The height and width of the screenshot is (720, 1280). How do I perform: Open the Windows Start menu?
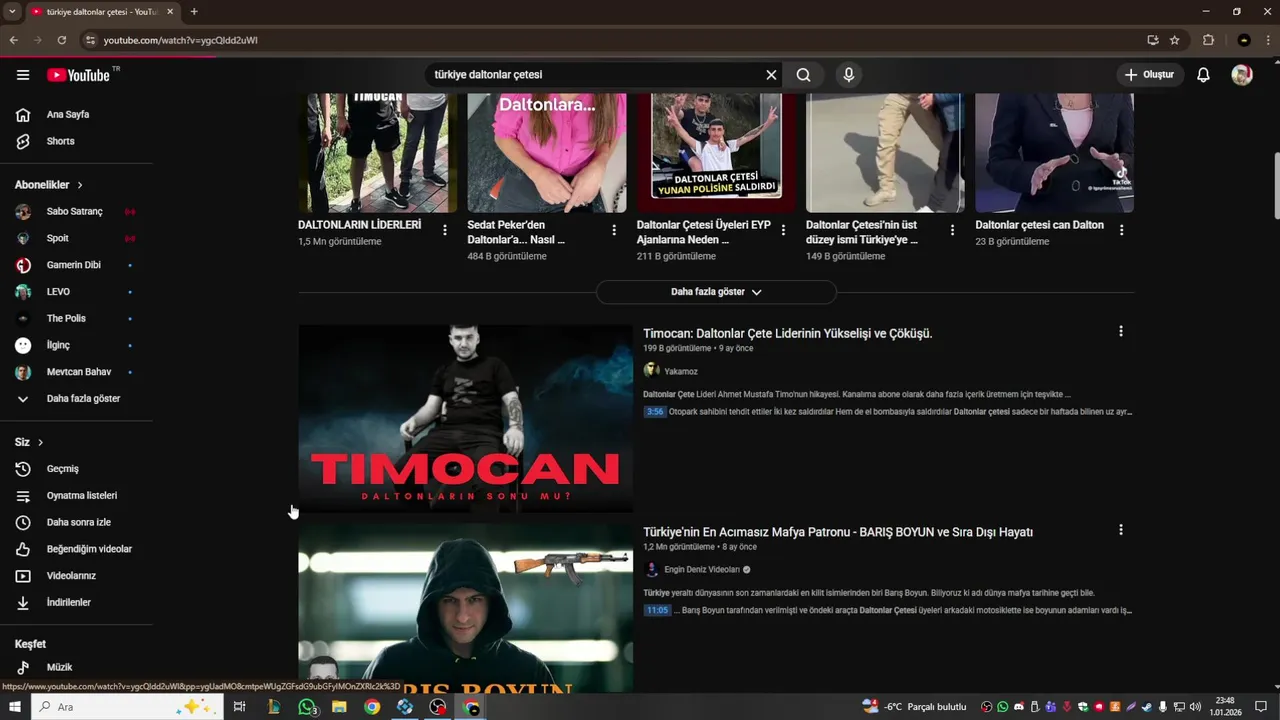[15, 707]
